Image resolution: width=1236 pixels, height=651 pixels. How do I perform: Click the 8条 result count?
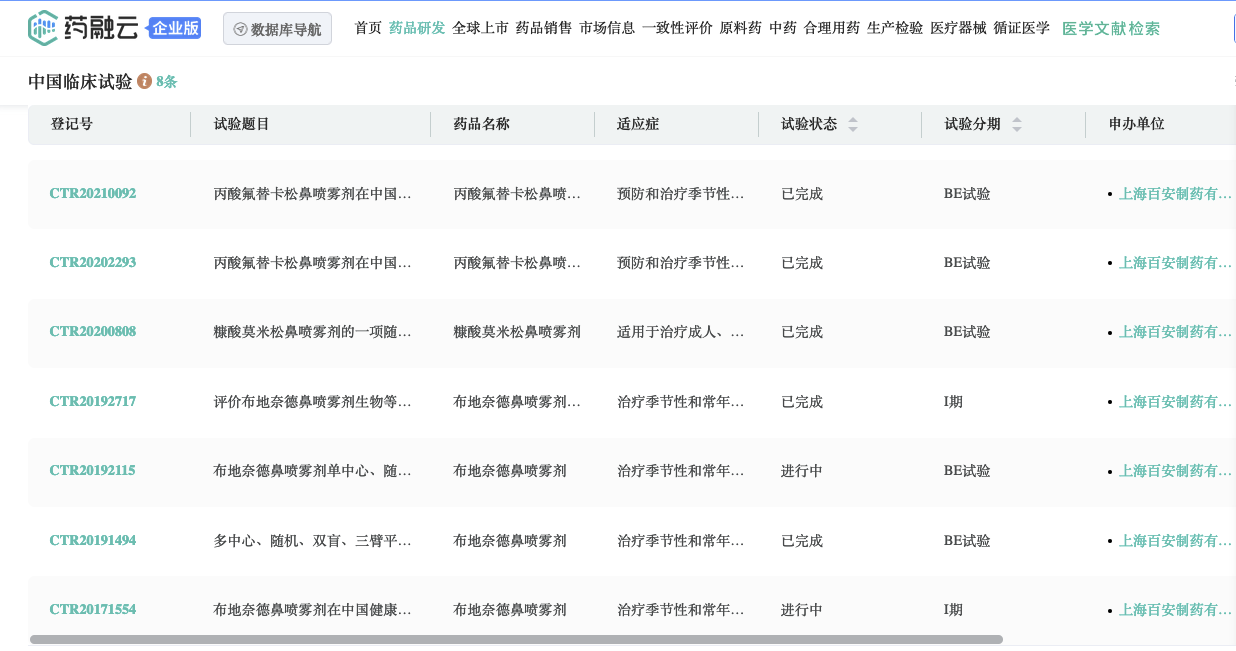point(166,82)
